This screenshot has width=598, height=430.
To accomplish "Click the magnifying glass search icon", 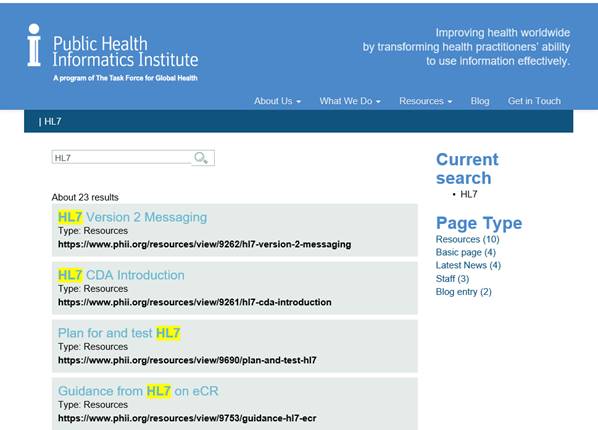I will coord(201,158).
